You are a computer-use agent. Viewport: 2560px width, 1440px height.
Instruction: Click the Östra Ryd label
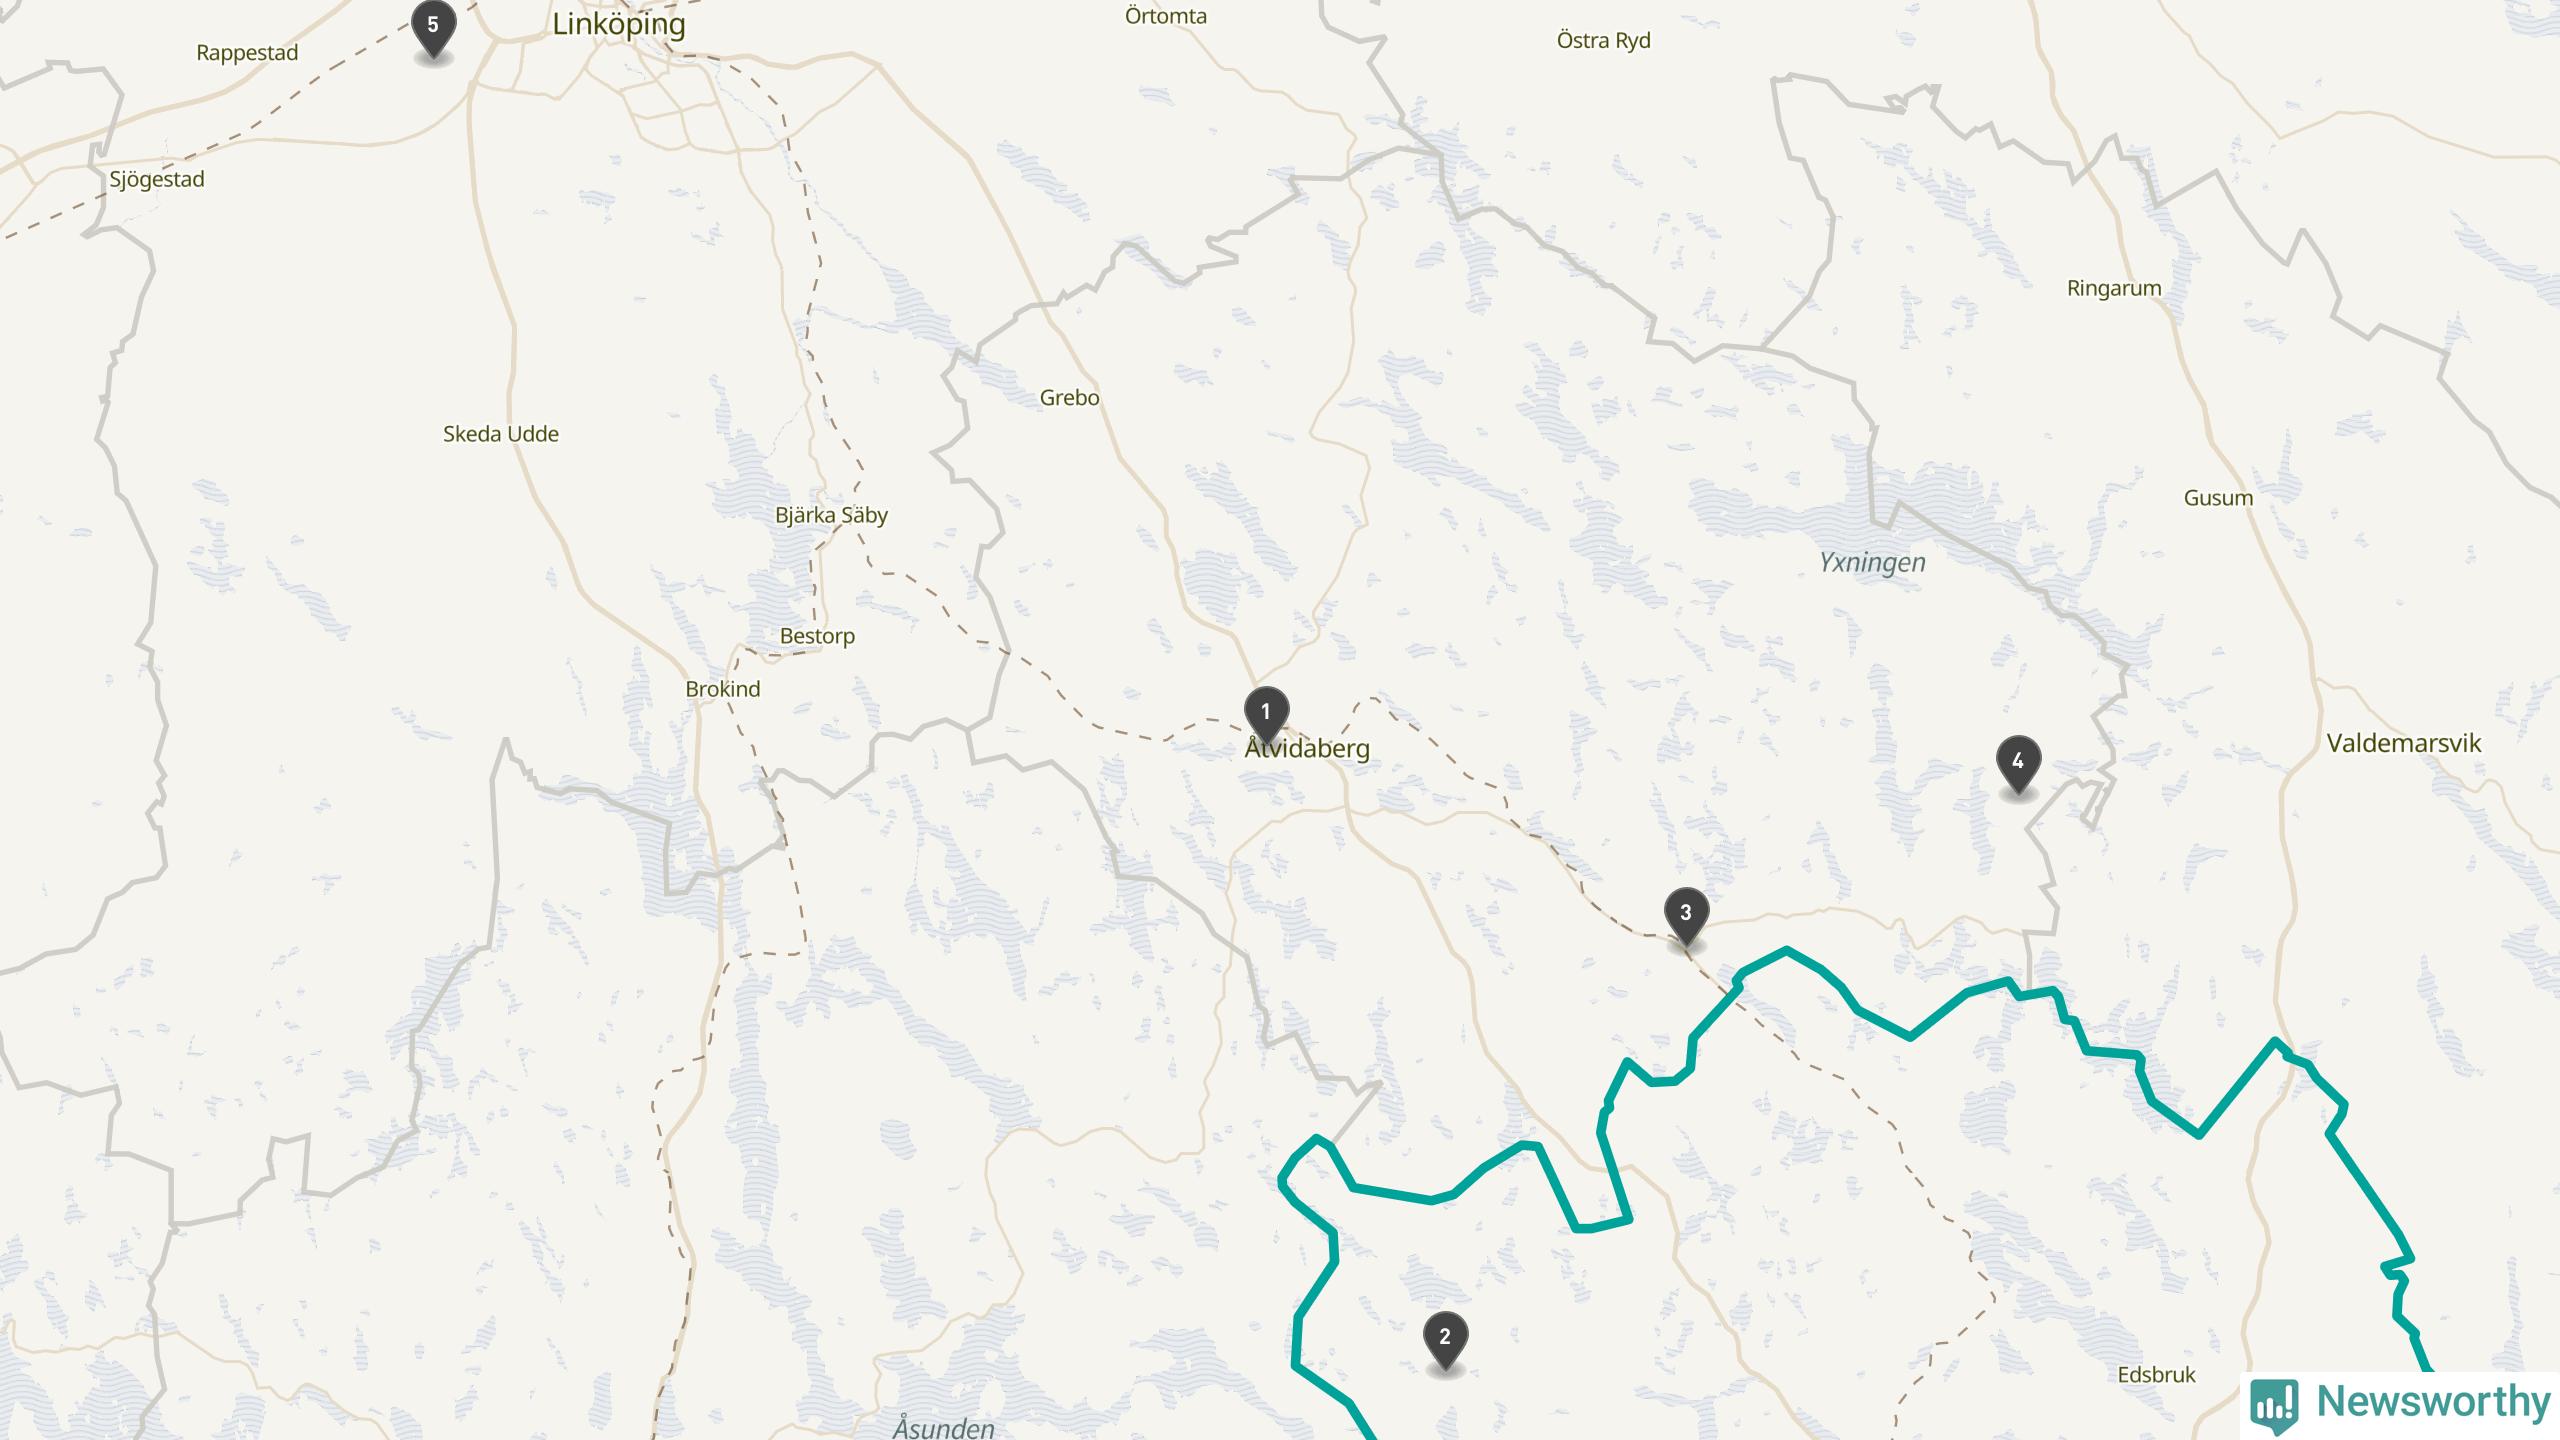[1603, 41]
